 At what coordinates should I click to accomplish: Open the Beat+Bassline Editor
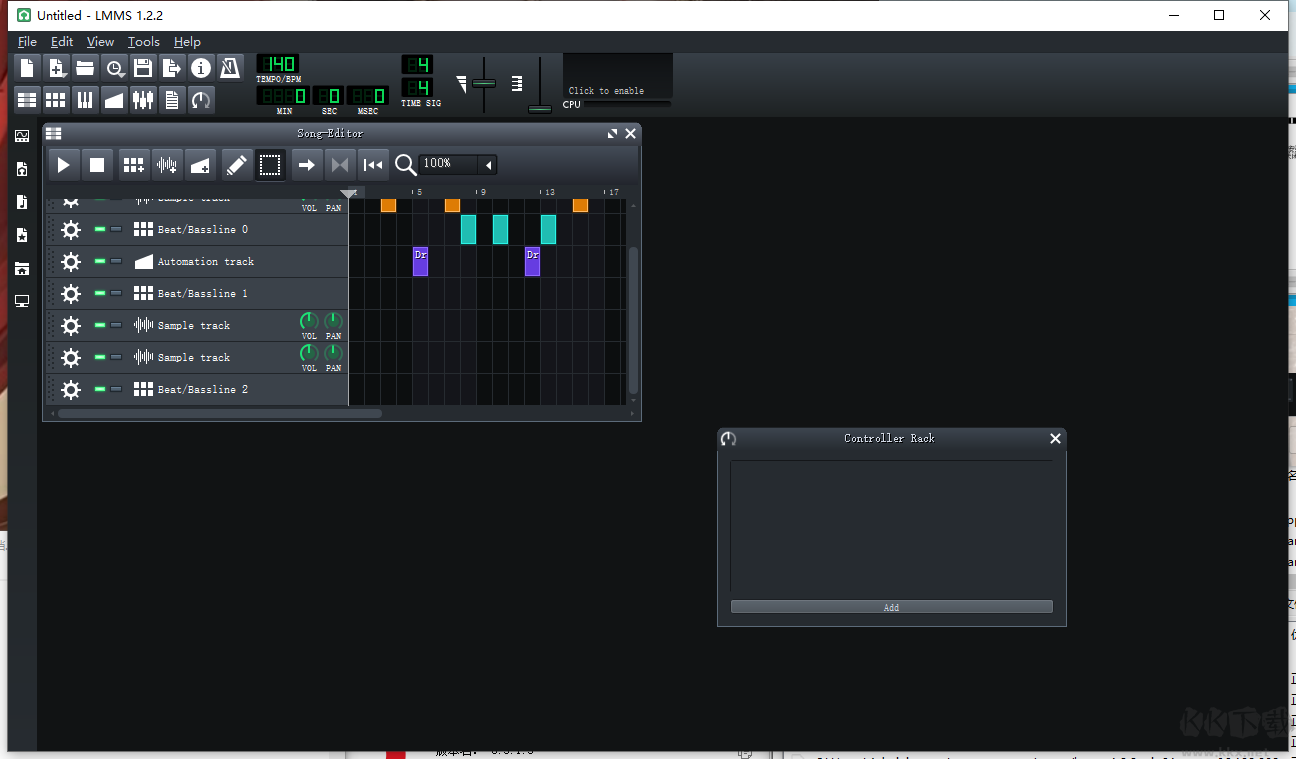tap(55, 100)
